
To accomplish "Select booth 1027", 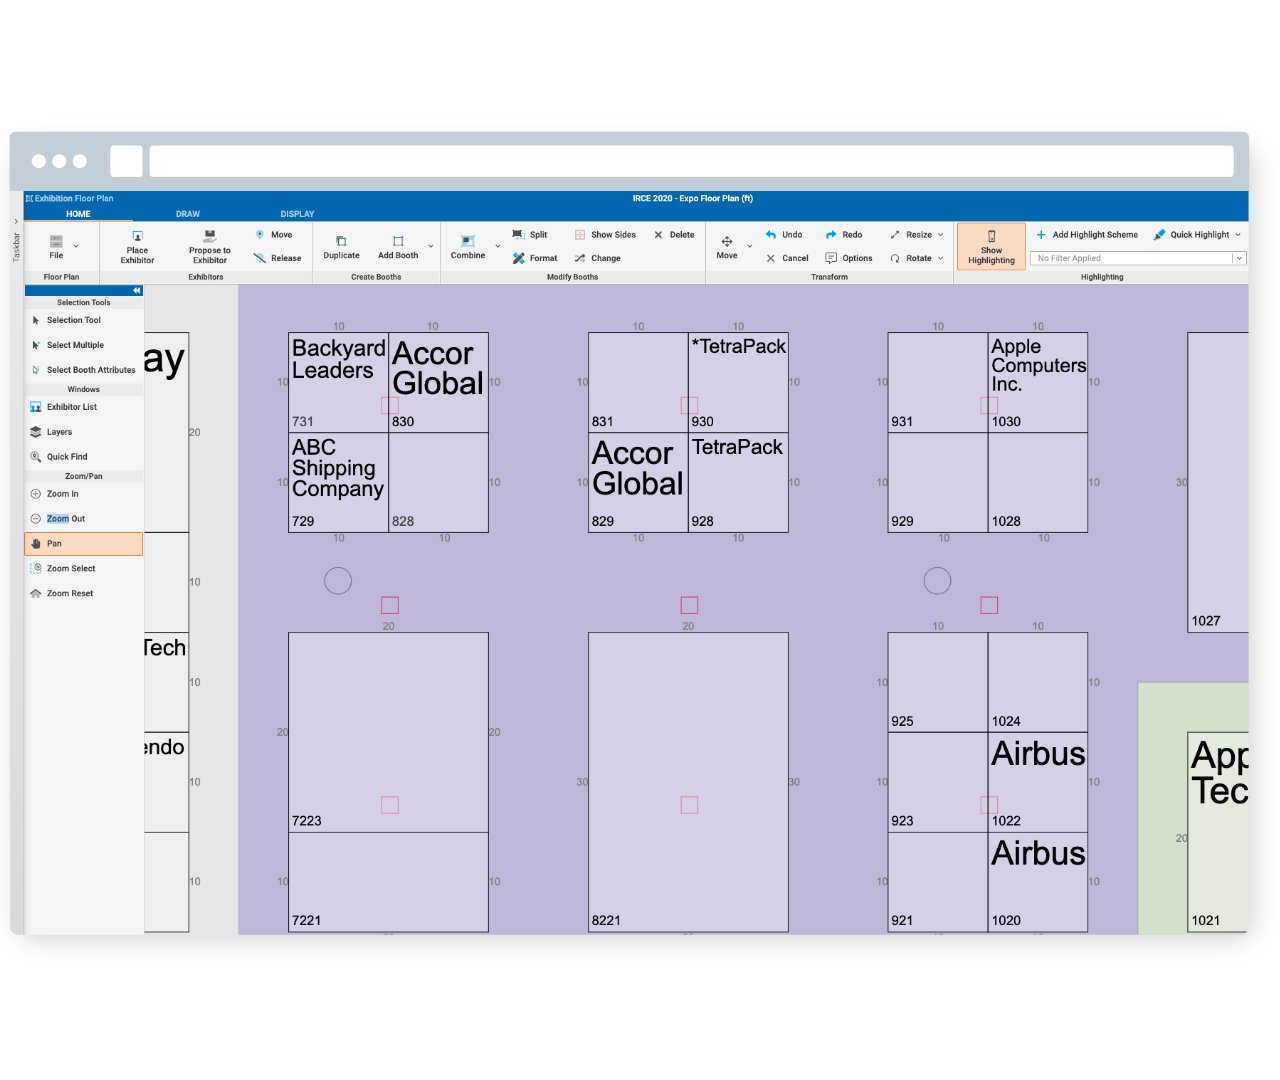I will coord(1218,482).
